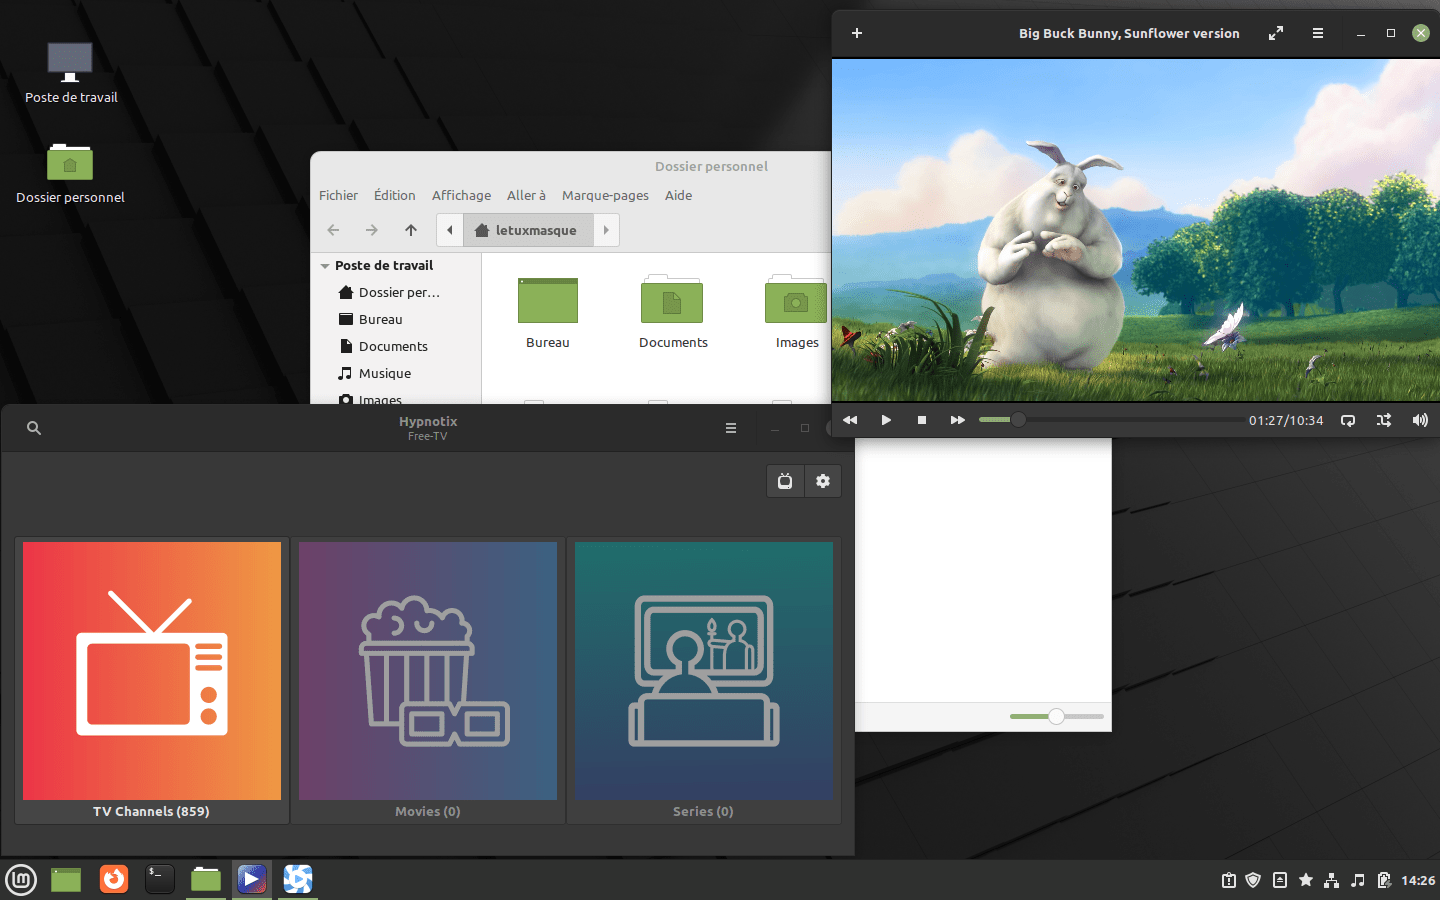Open Marque-pages menu in file manager
The height and width of the screenshot is (900, 1440).
click(605, 195)
